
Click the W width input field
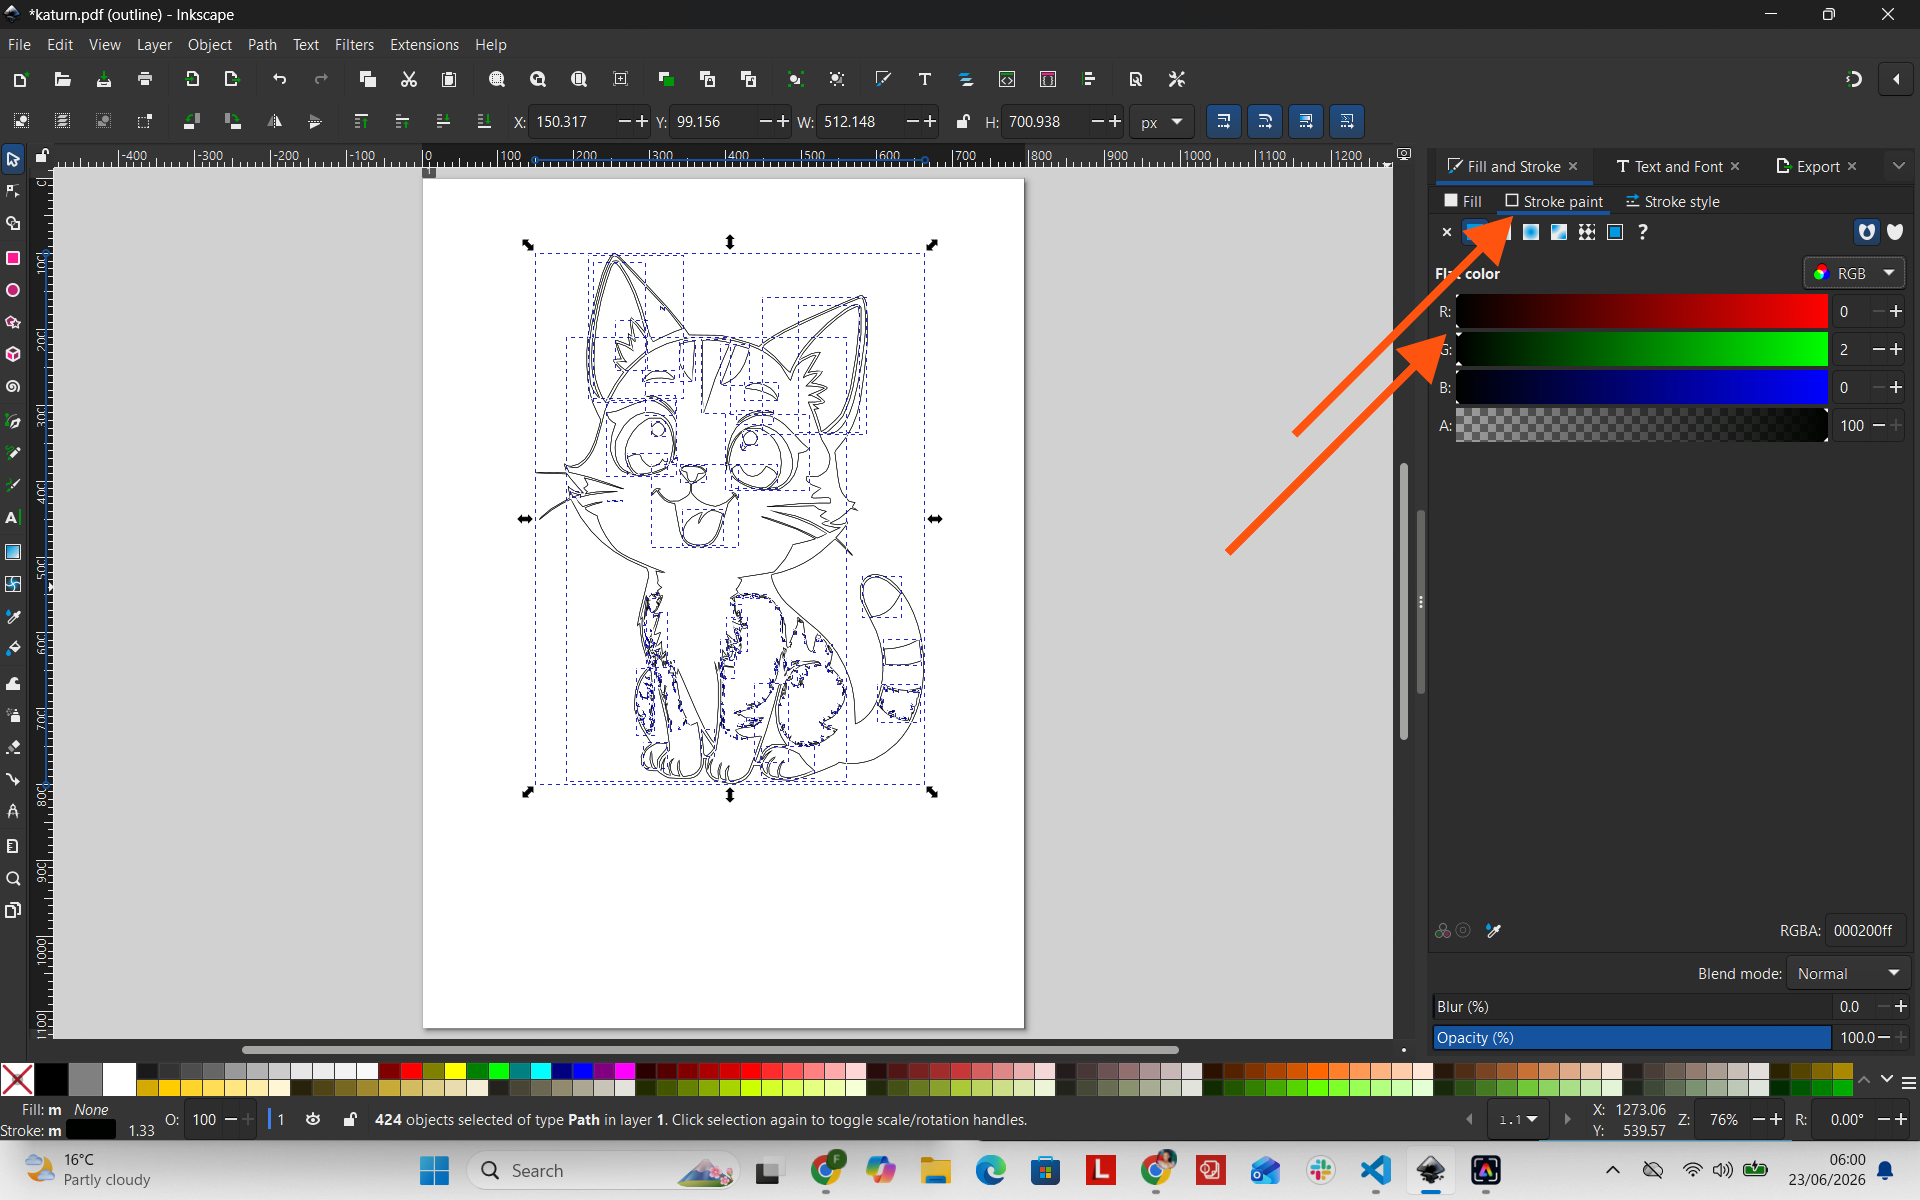(x=861, y=122)
